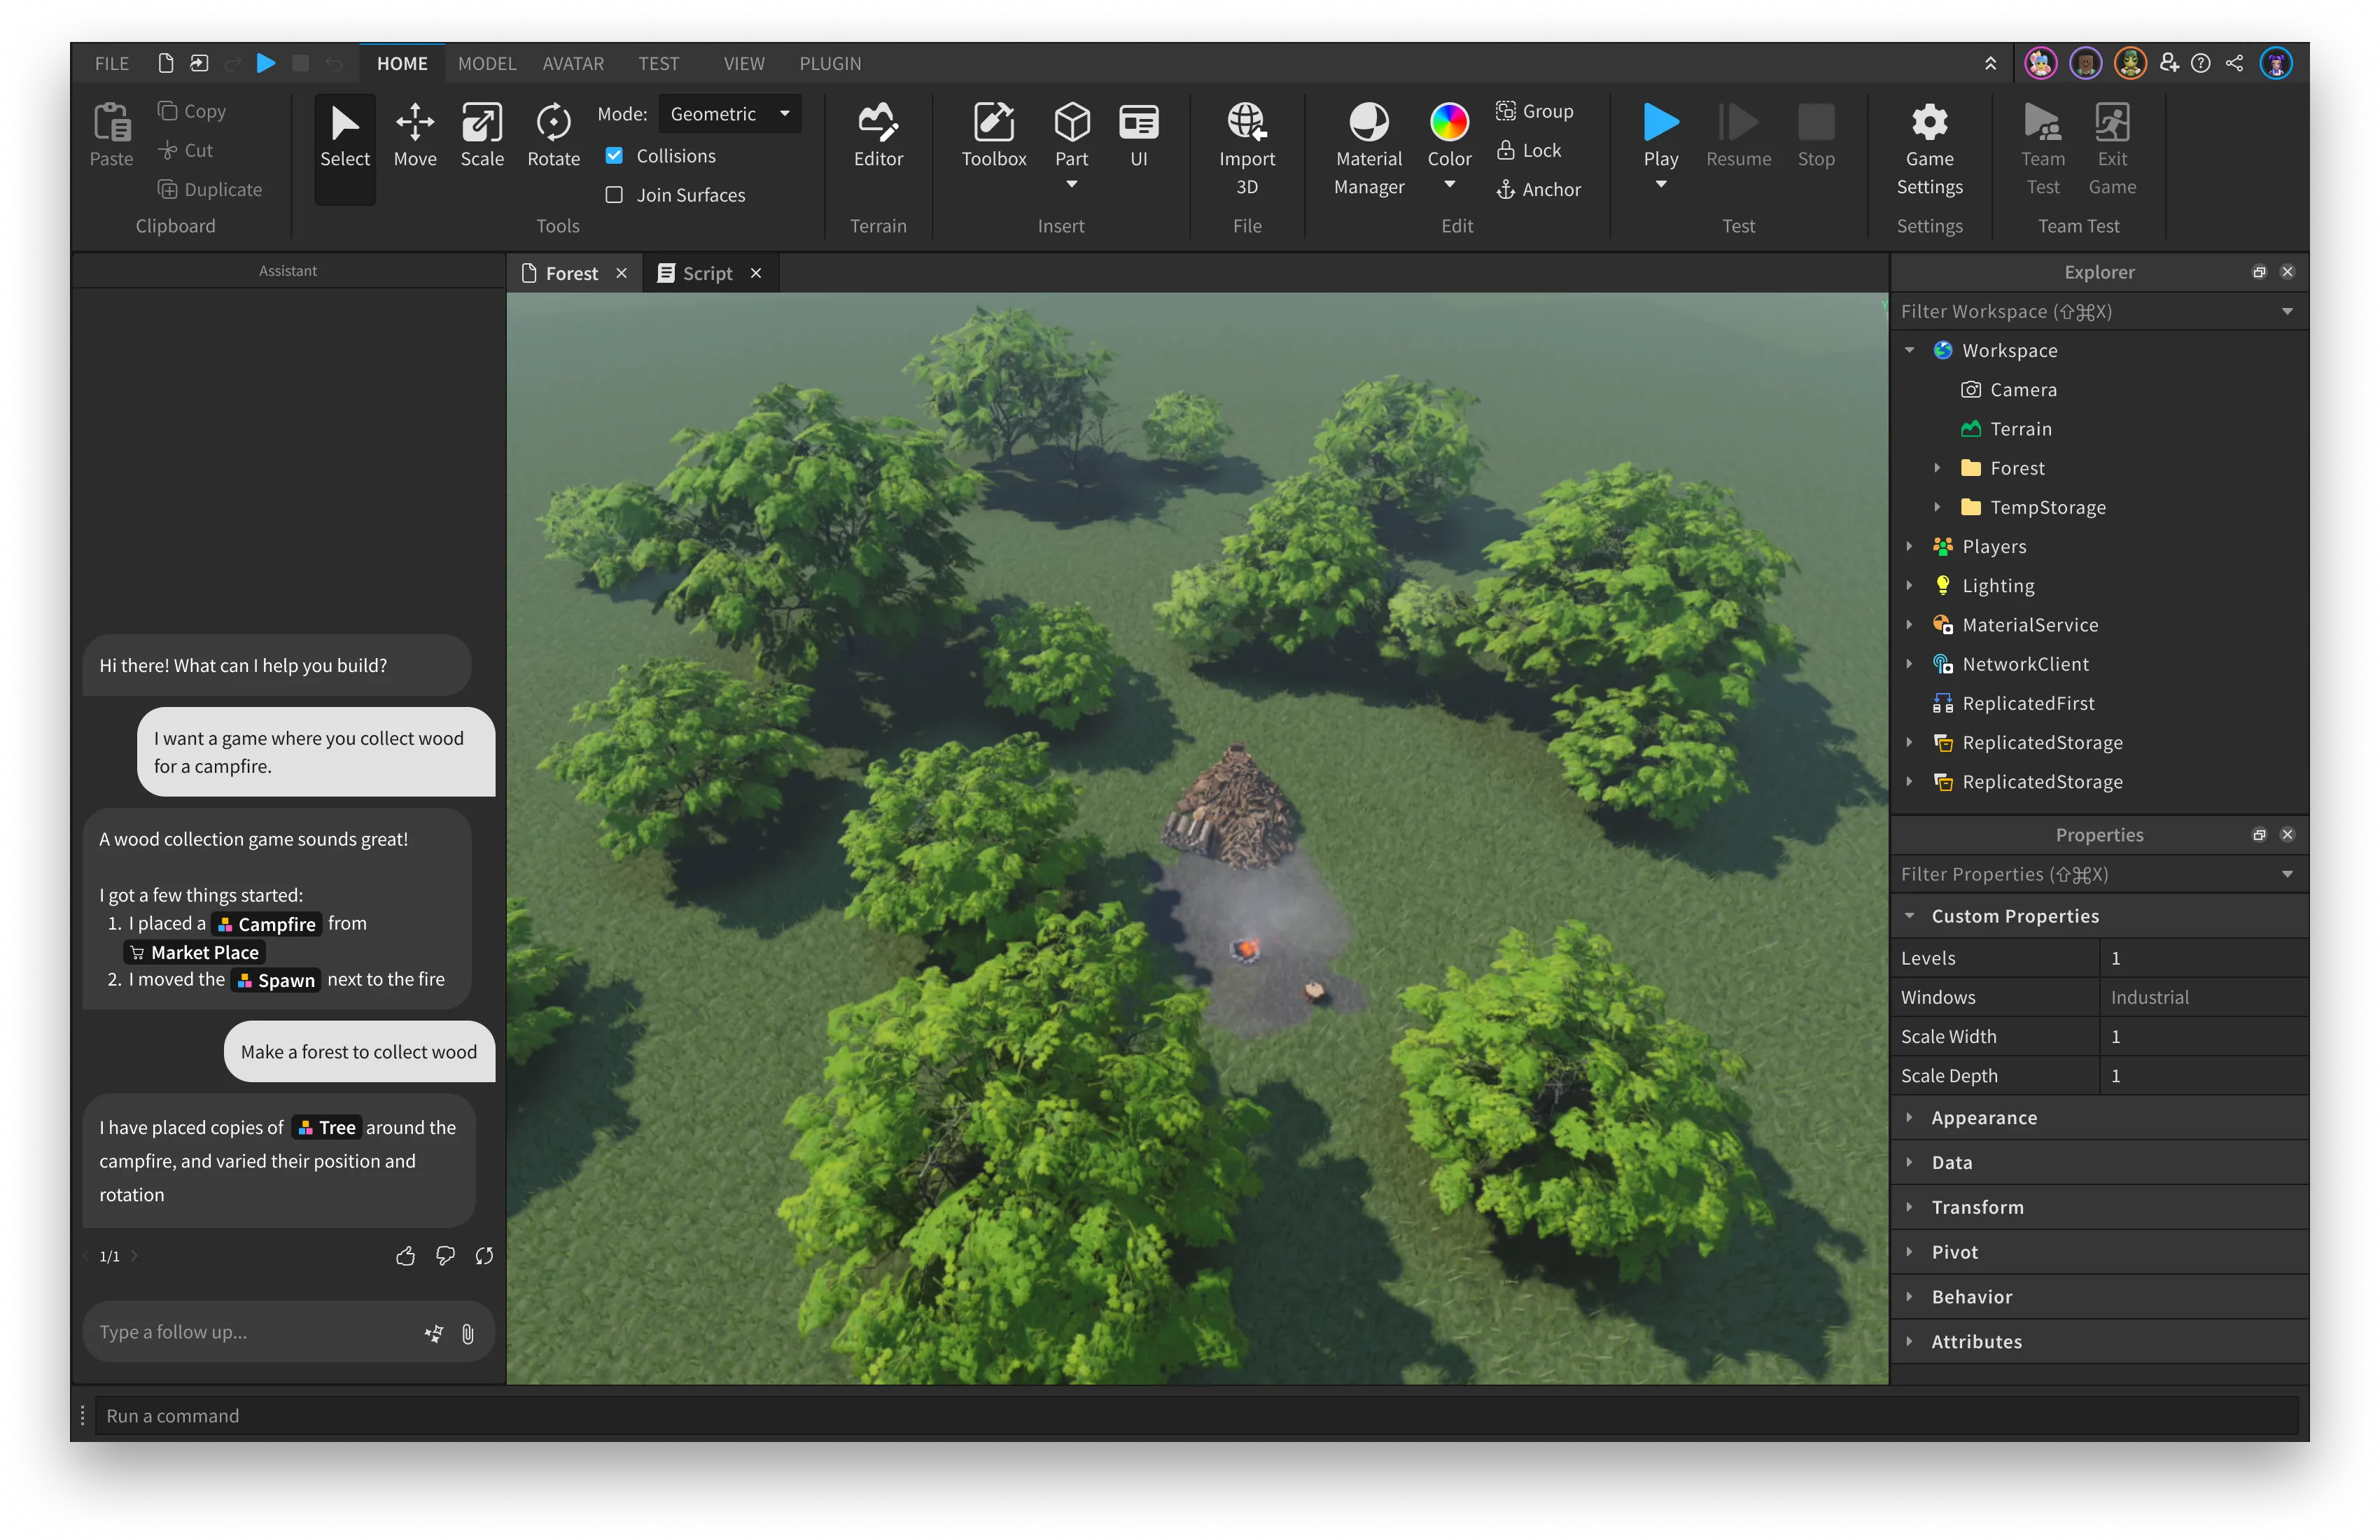This screenshot has width=2380, height=1540.
Task: Disable the Collisions checkbox
Action: pyautogui.click(x=614, y=156)
